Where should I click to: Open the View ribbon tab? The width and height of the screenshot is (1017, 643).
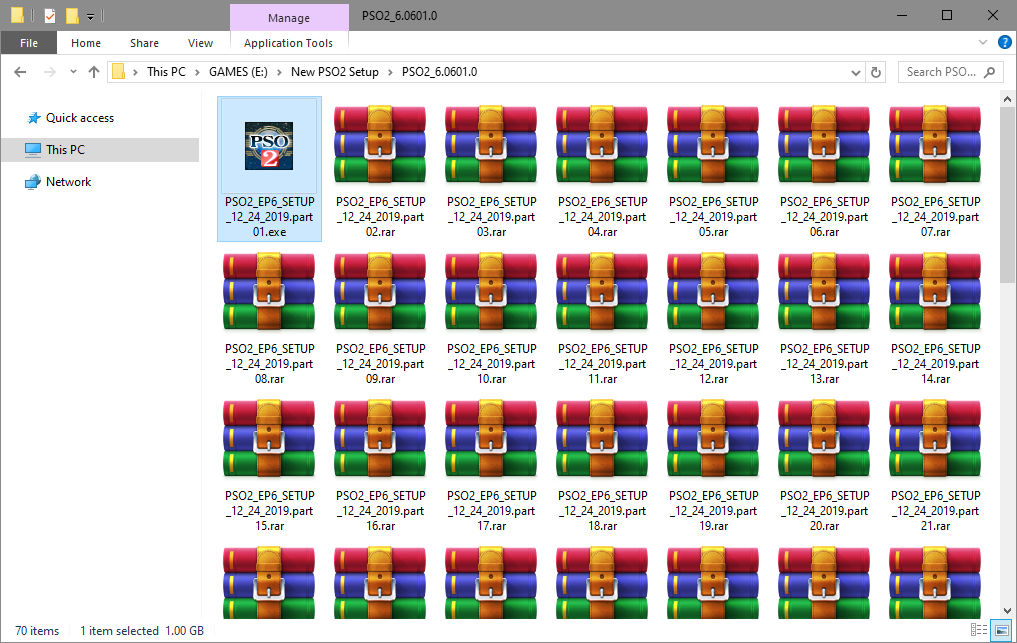(x=200, y=43)
